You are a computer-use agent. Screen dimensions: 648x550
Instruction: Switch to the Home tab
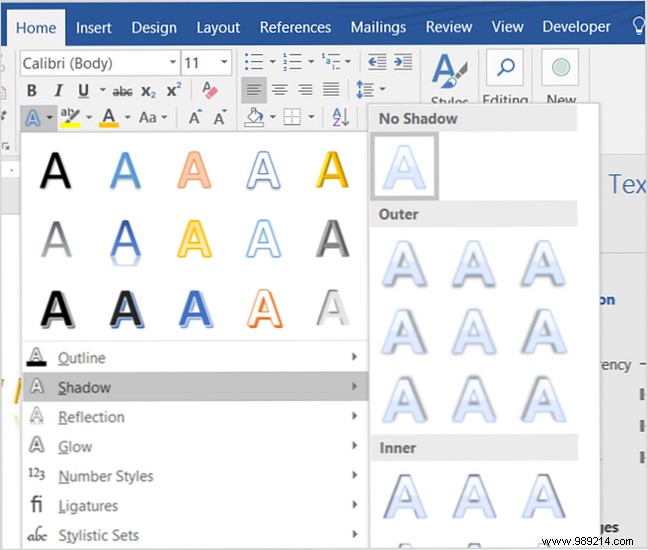pos(36,28)
